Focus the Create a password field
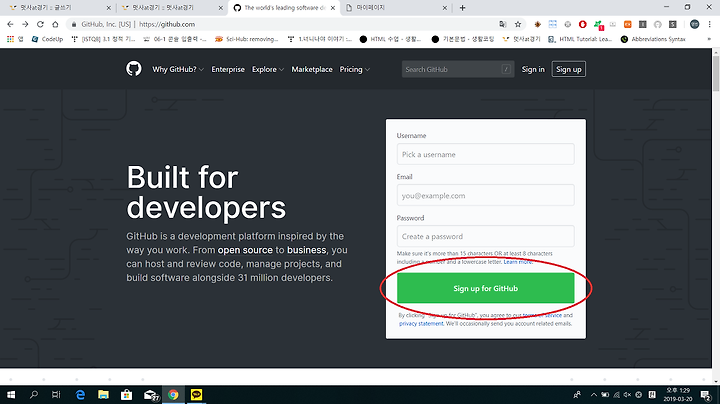The height and width of the screenshot is (404, 720). click(x=485, y=236)
